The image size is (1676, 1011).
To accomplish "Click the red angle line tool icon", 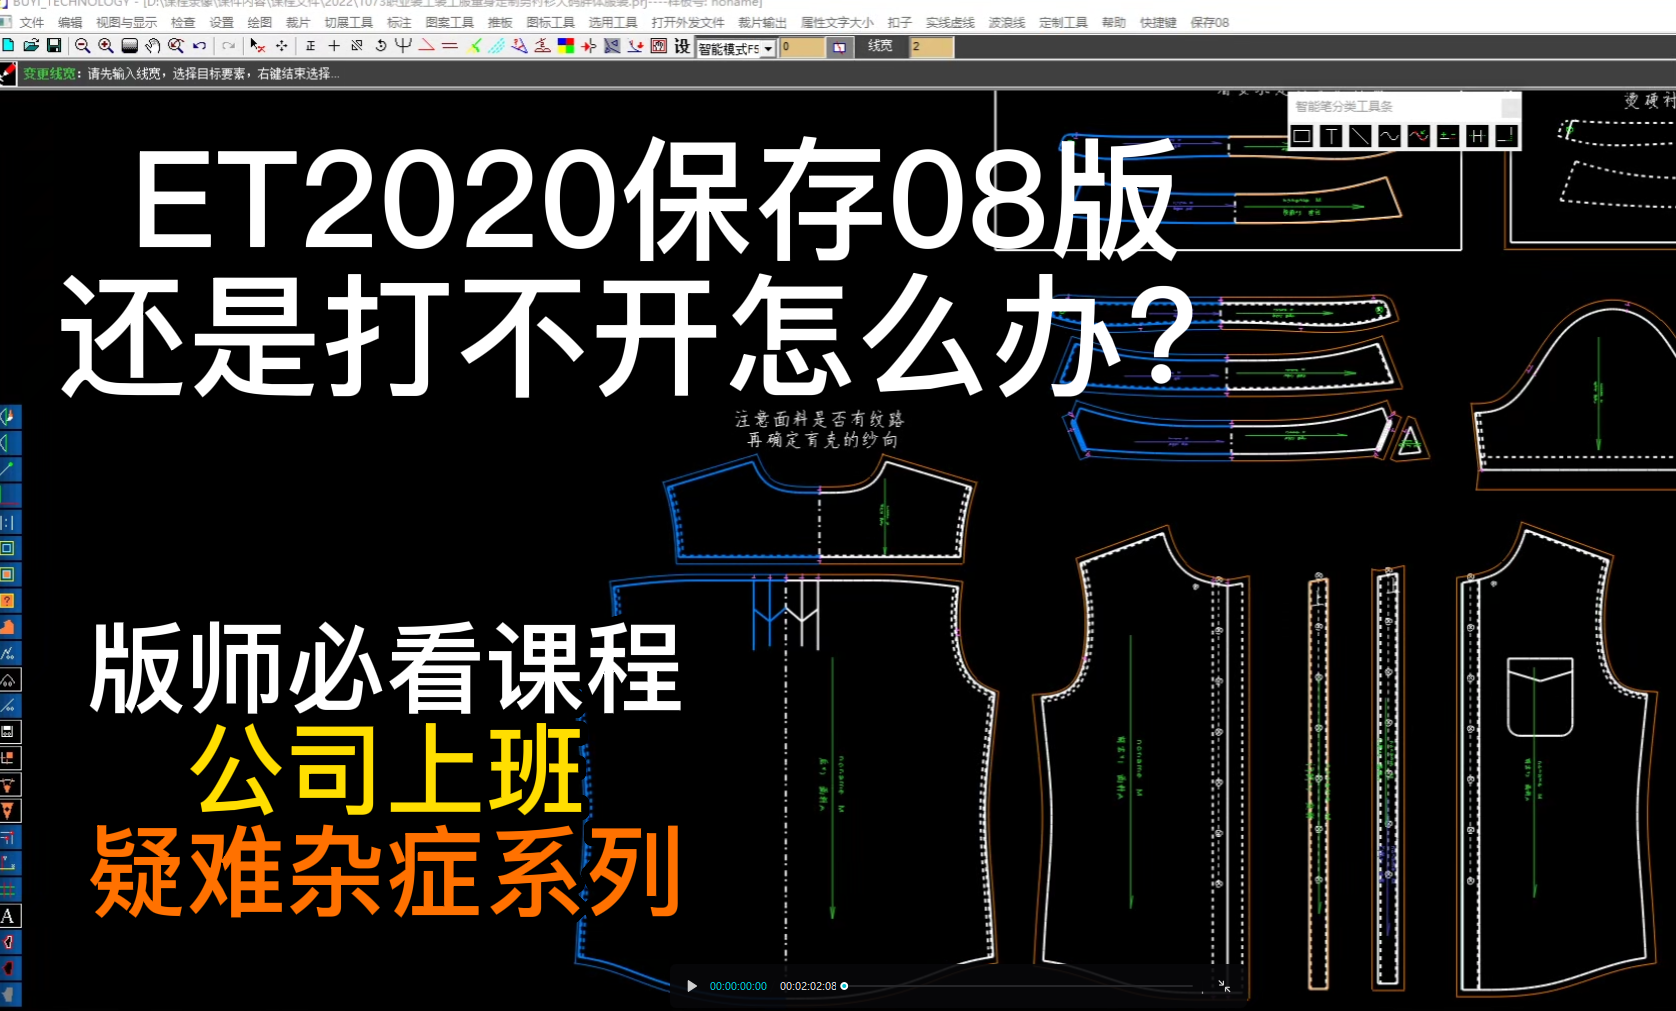I will pyautogui.click(x=427, y=45).
